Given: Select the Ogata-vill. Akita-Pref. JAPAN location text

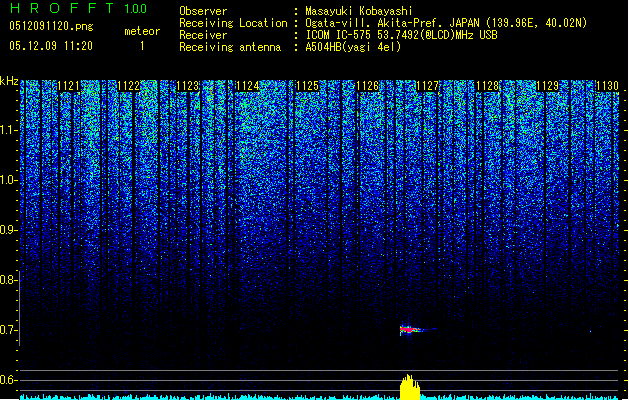Looking at the screenshot, I should pos(446,23).
